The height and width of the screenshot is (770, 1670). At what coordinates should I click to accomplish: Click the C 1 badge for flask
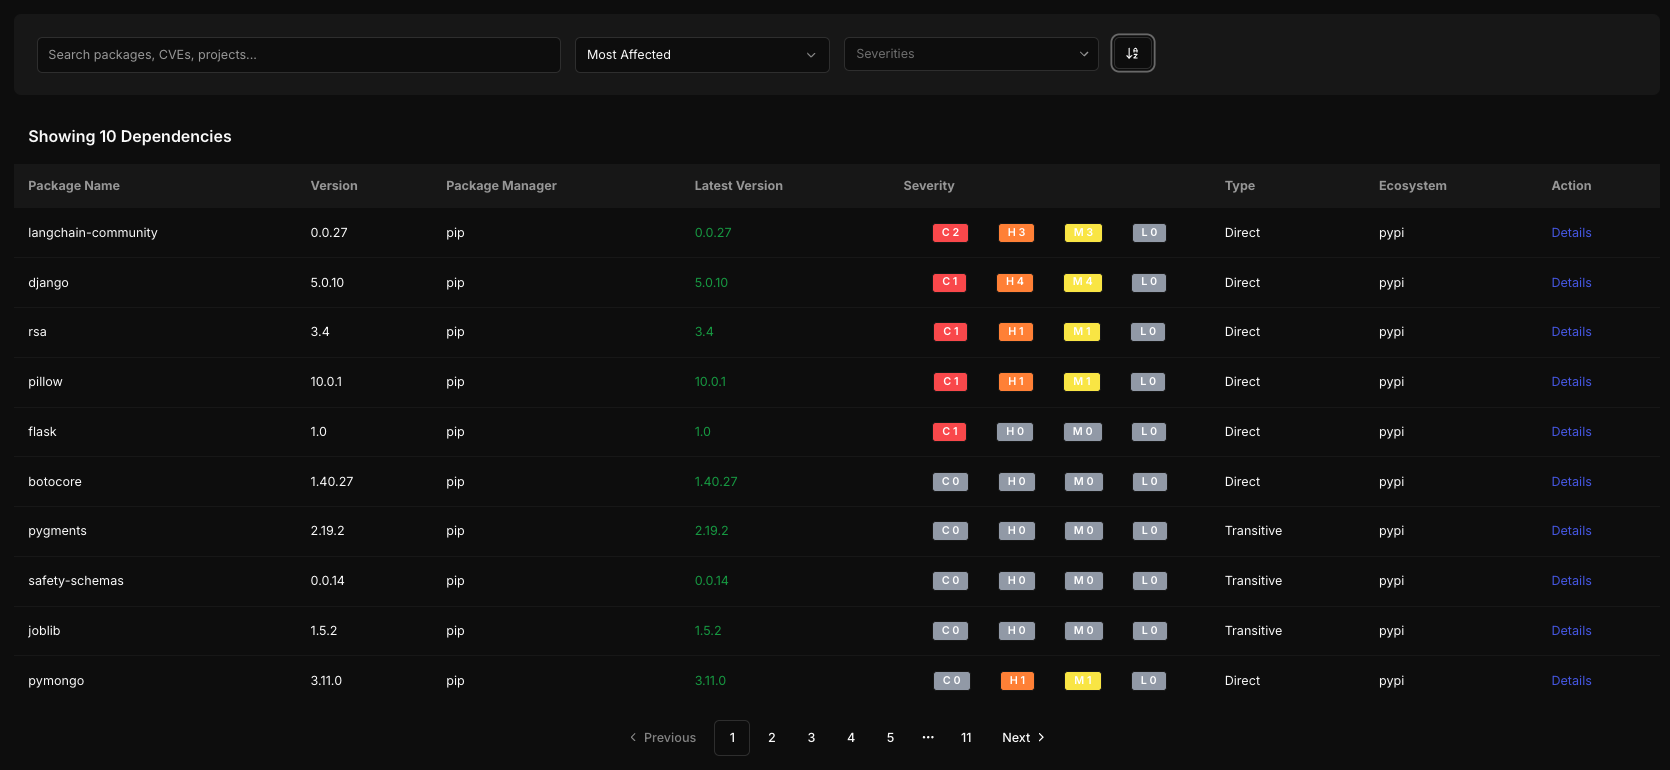click(950, 432)
